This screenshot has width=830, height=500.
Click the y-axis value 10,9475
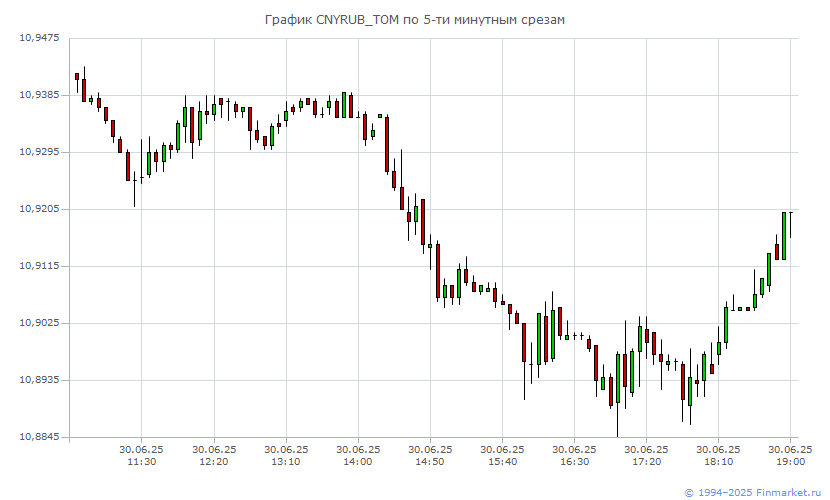pyautogui.click(x=39, y=38)
